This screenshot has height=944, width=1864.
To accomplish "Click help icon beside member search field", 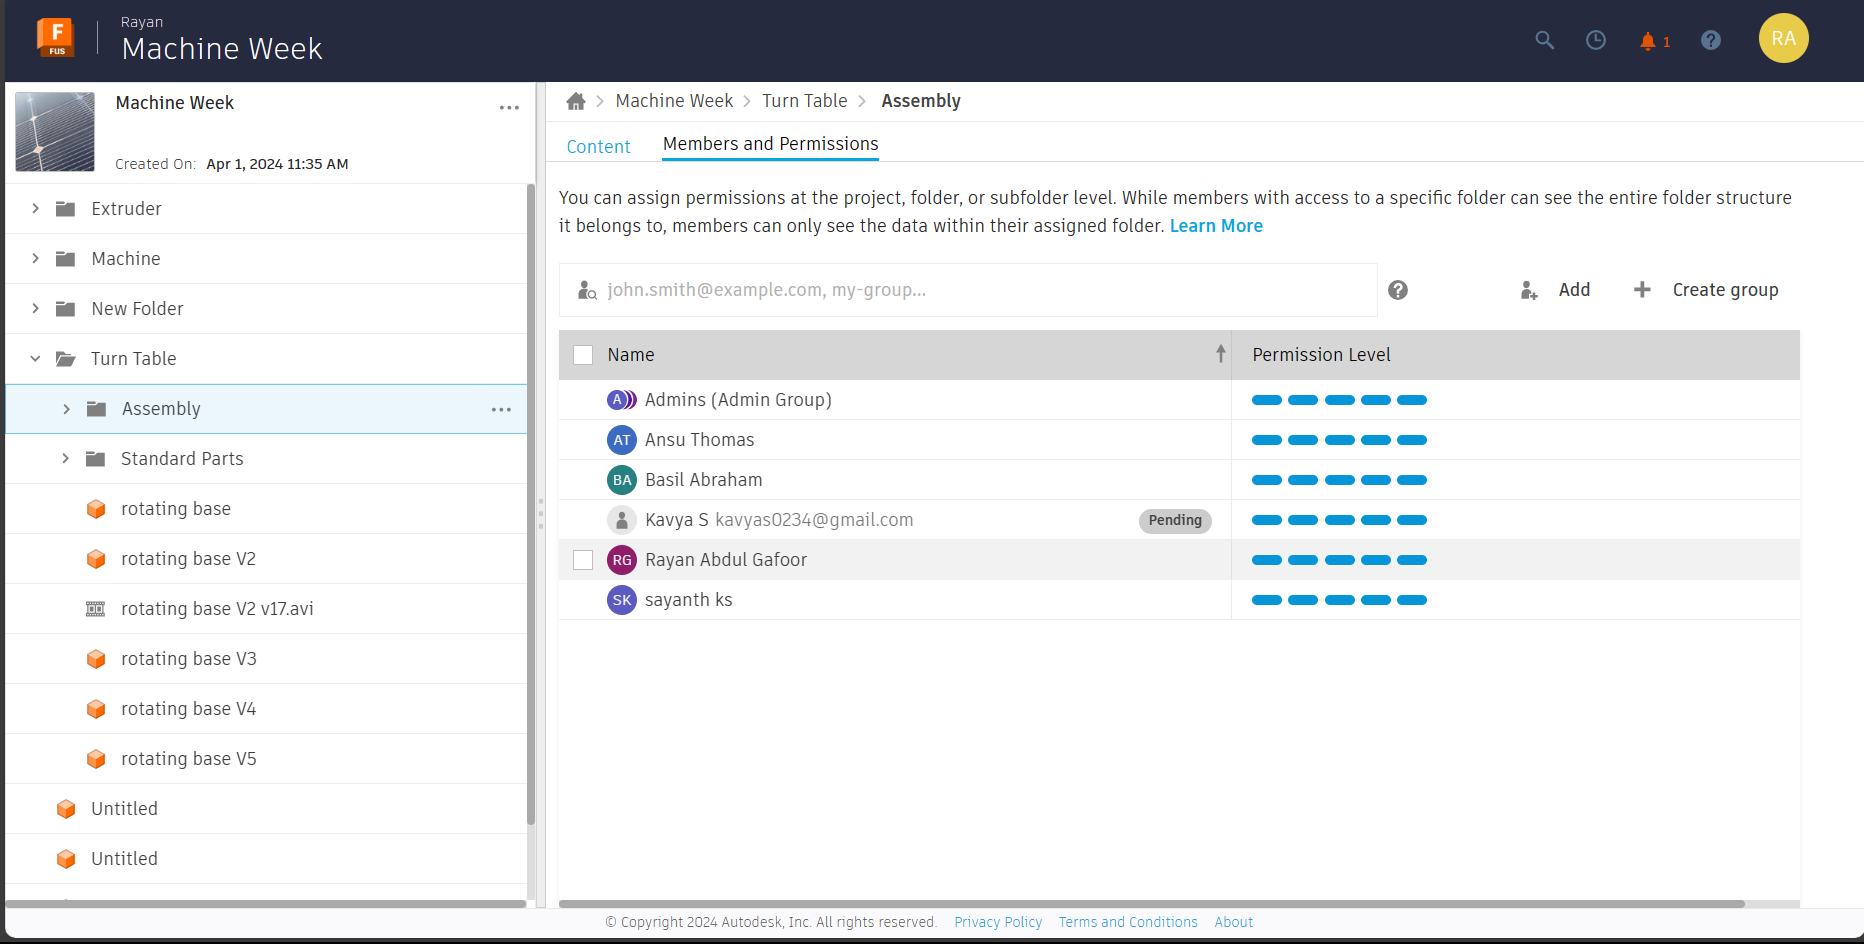I will [x=1398, y=290].
